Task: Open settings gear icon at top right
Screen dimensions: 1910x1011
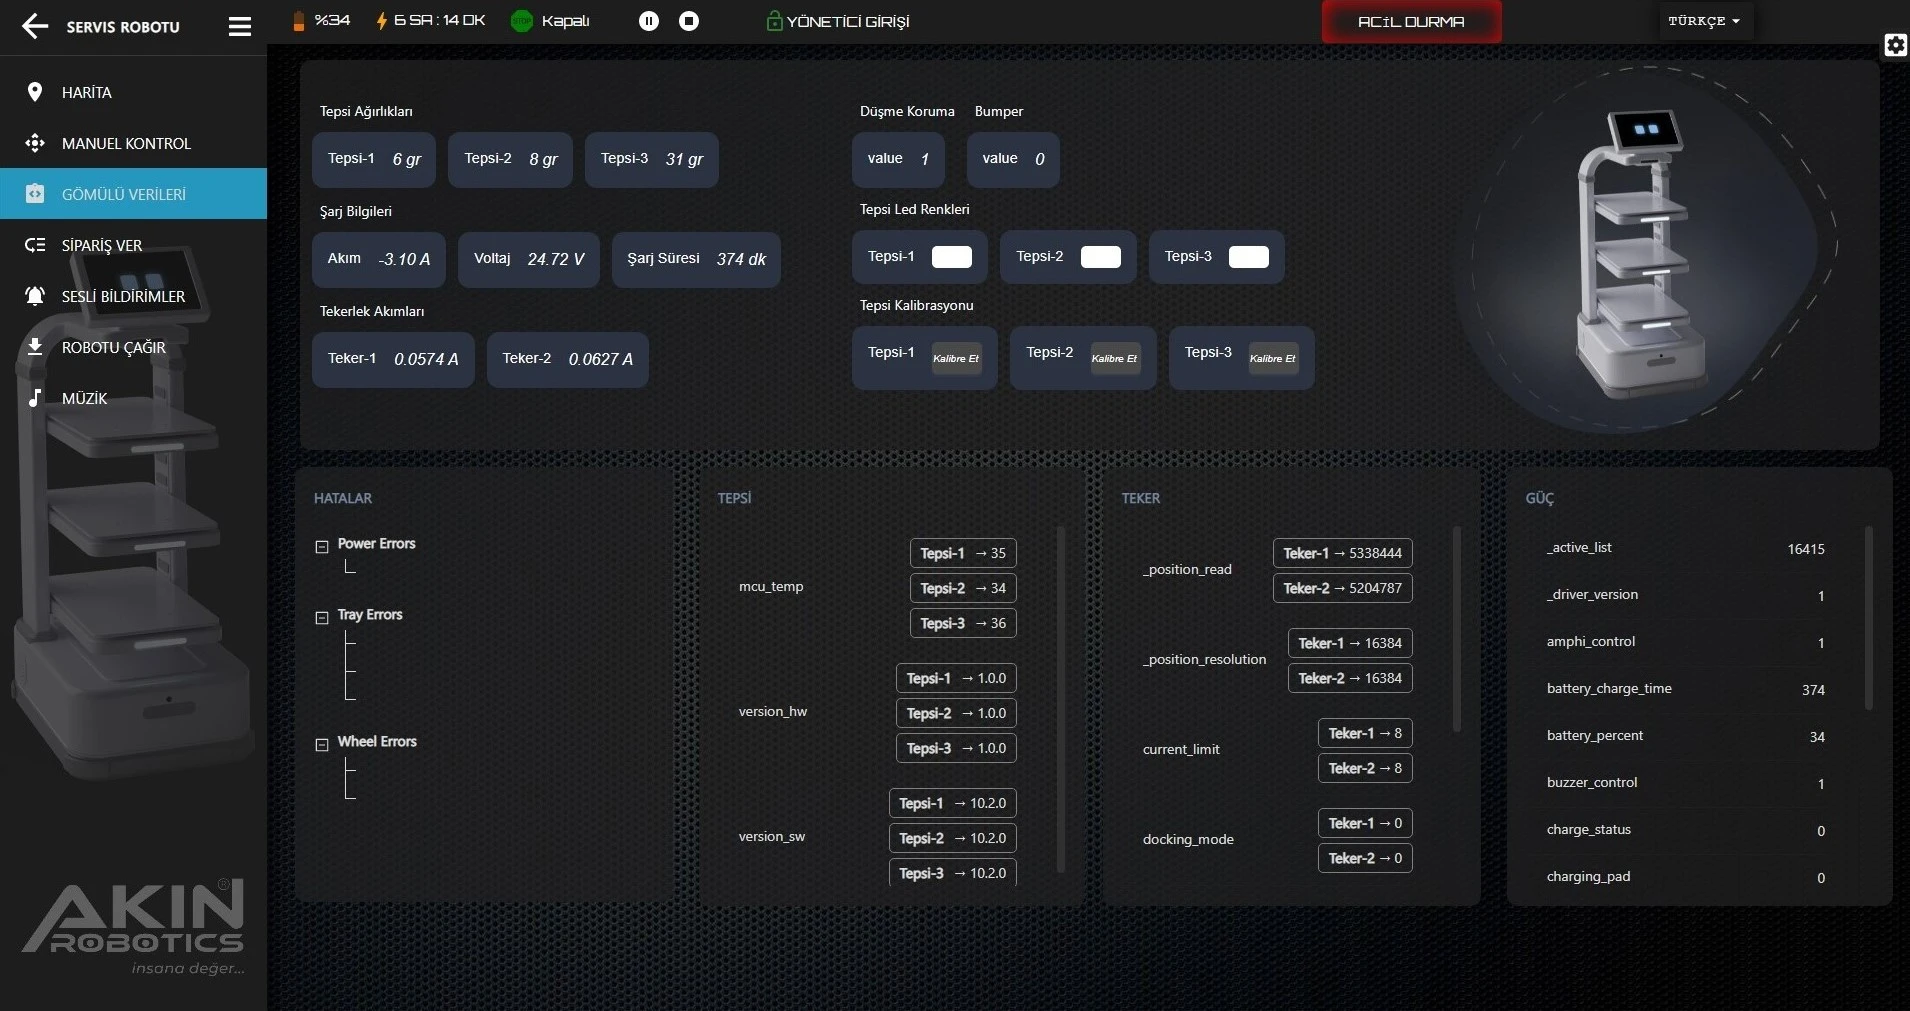Action: pos(1895,45)
